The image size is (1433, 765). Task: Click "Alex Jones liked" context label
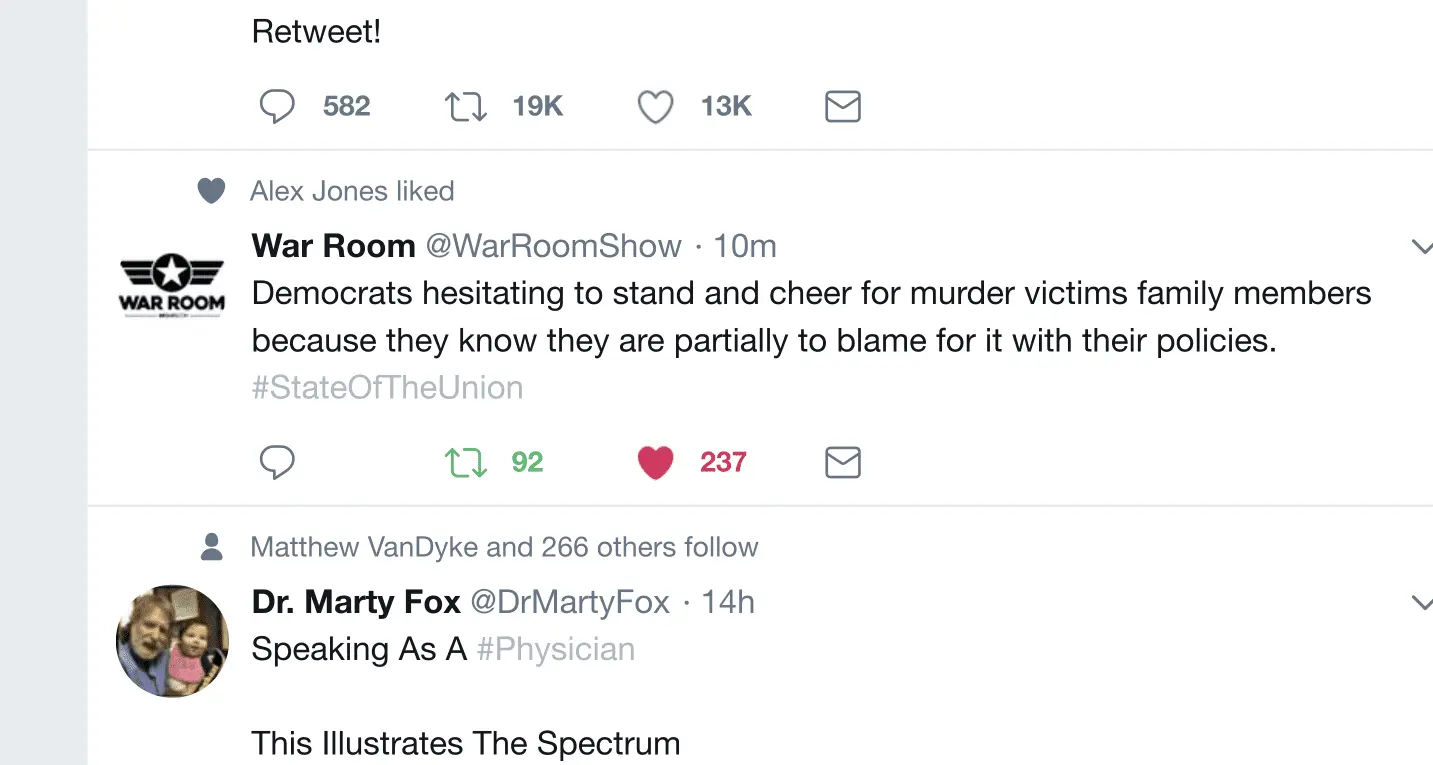pyautogui.click(x=352, y=191)
